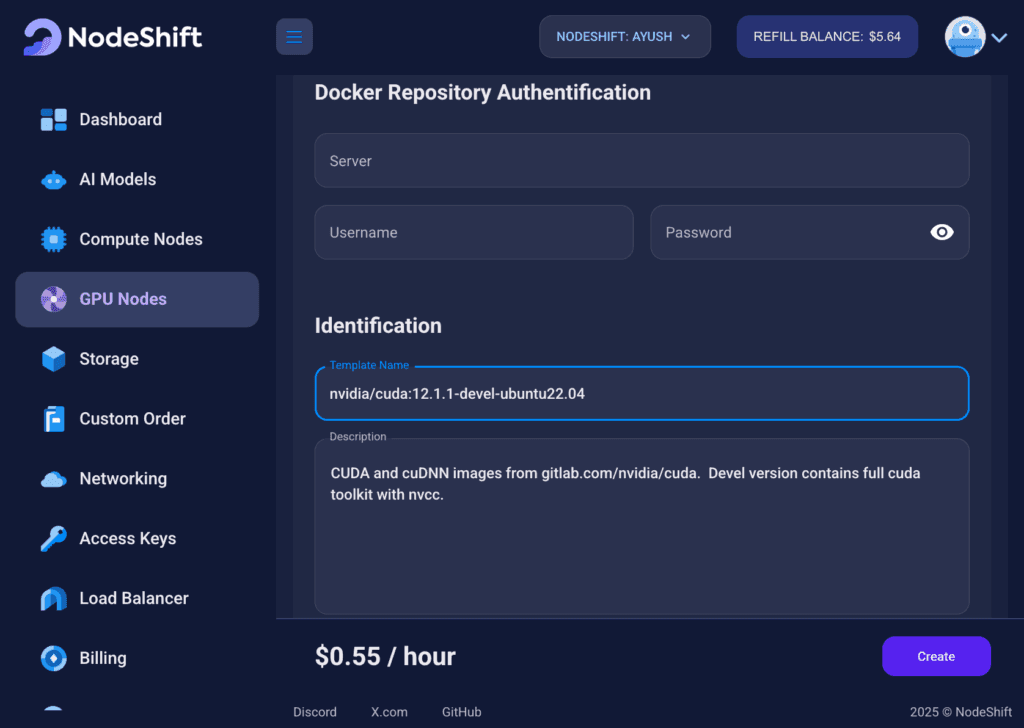Open Access Keys section
The width and height of the screenshot is (1024, 728).
137,539
